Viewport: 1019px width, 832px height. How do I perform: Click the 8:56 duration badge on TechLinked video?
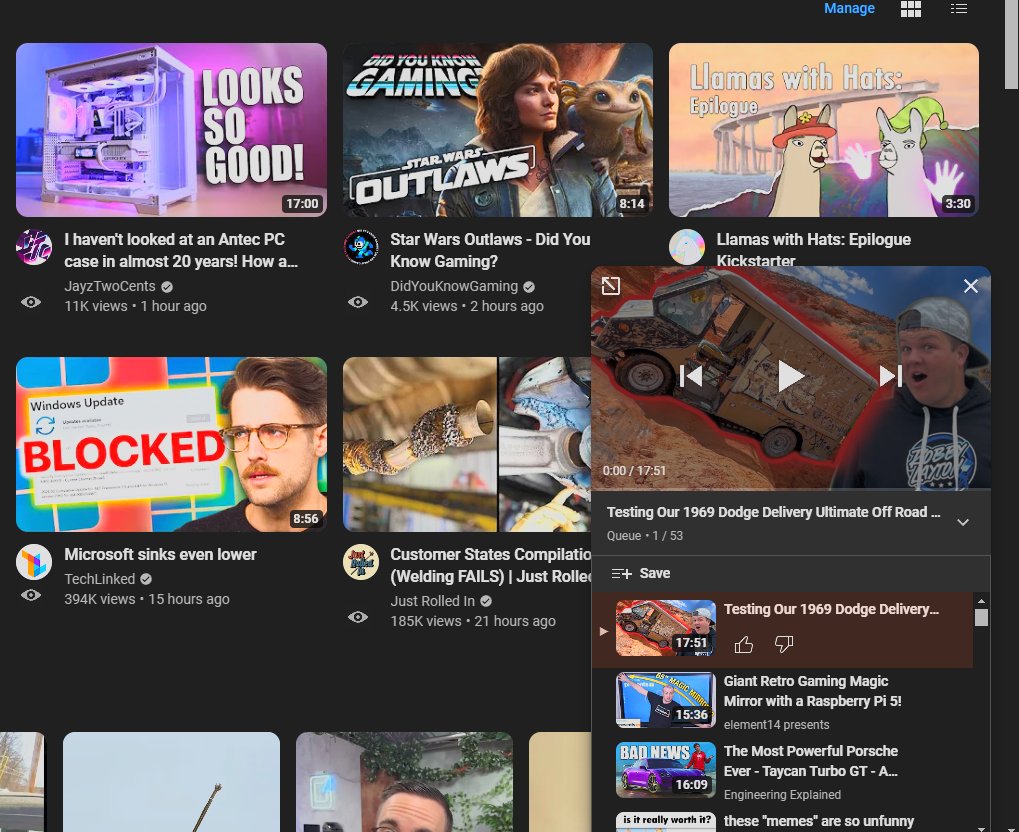click(305, 518)
